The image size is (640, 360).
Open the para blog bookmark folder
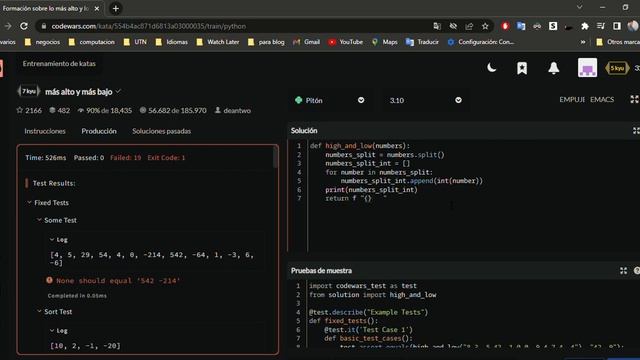(x=266, y=42)
